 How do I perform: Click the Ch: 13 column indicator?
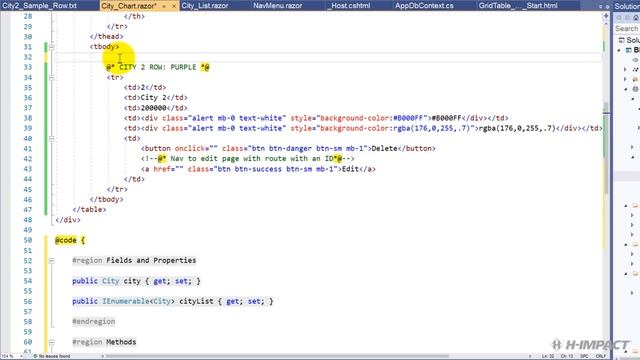coord(567,356)
